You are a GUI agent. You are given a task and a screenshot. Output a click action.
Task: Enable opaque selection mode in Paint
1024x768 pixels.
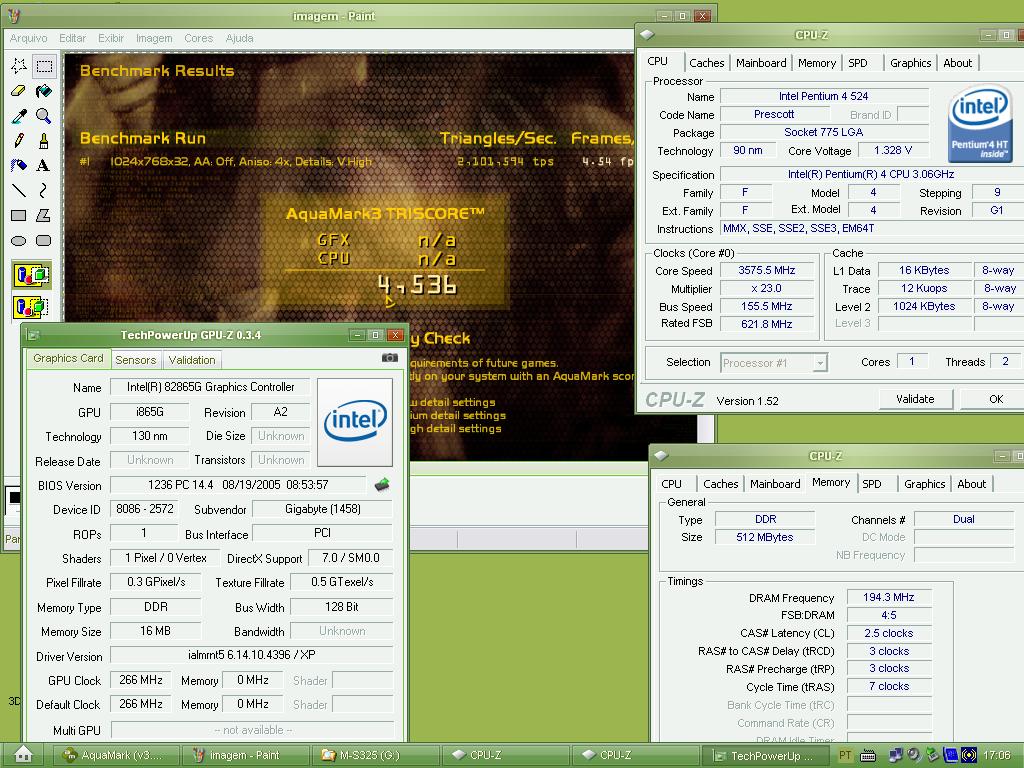[x=31, y=275]
